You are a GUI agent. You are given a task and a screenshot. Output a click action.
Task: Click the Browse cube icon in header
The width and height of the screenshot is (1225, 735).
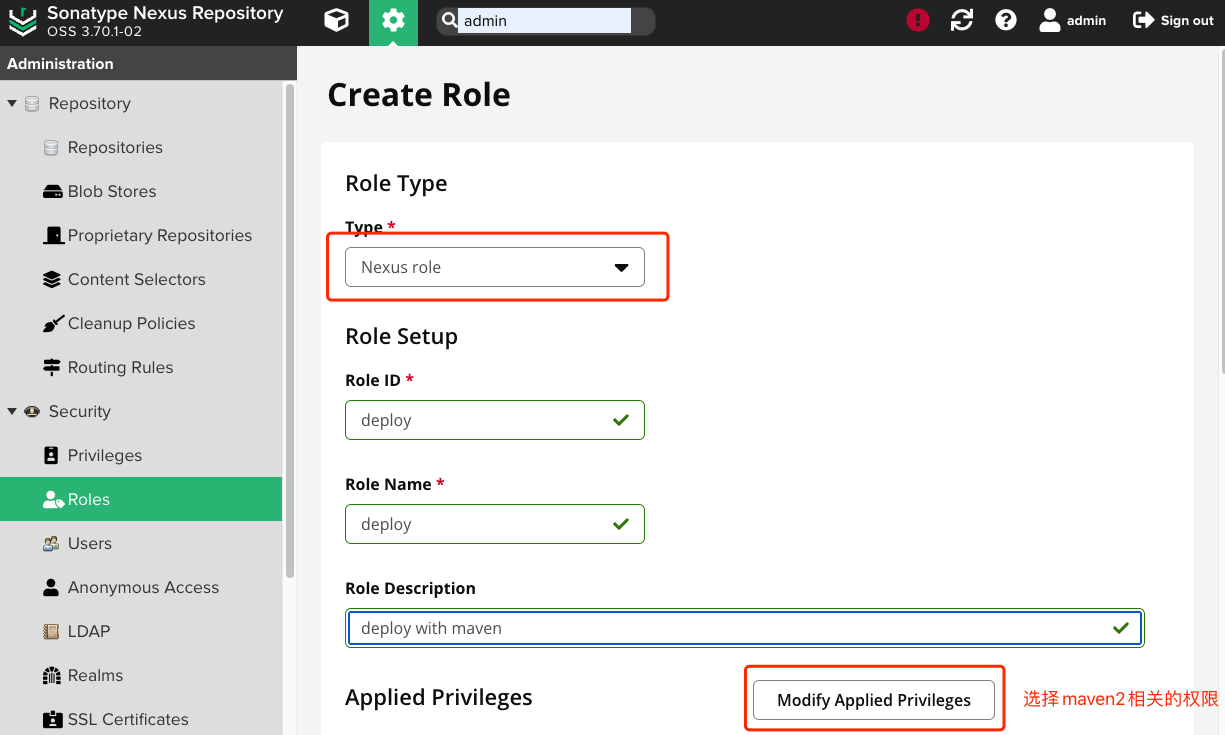[x=337, y=21]
